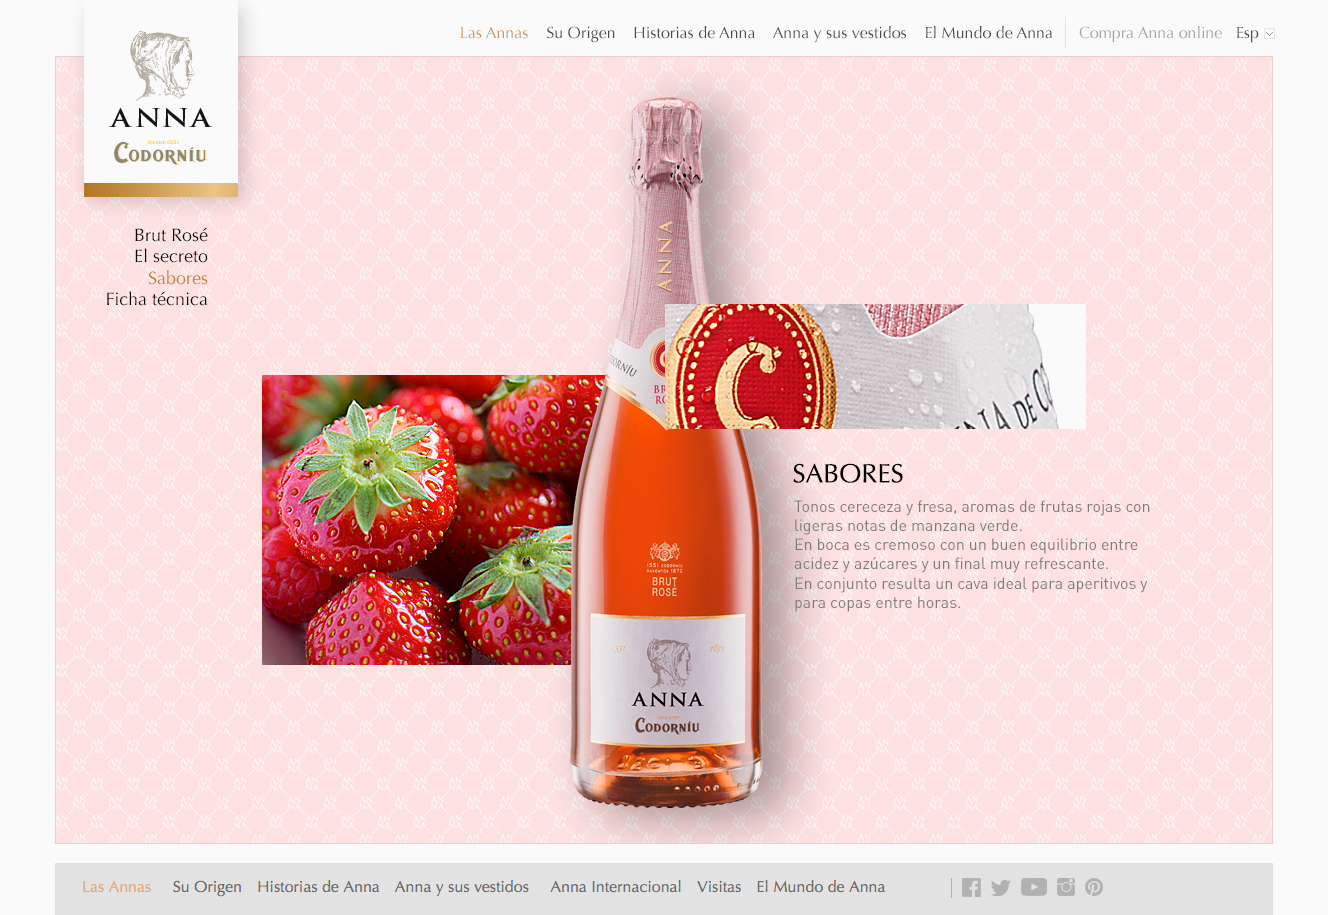Open Las Annas in top menu
The width and height of the screenshot is (1328, 915).
(x=494, y=33)
